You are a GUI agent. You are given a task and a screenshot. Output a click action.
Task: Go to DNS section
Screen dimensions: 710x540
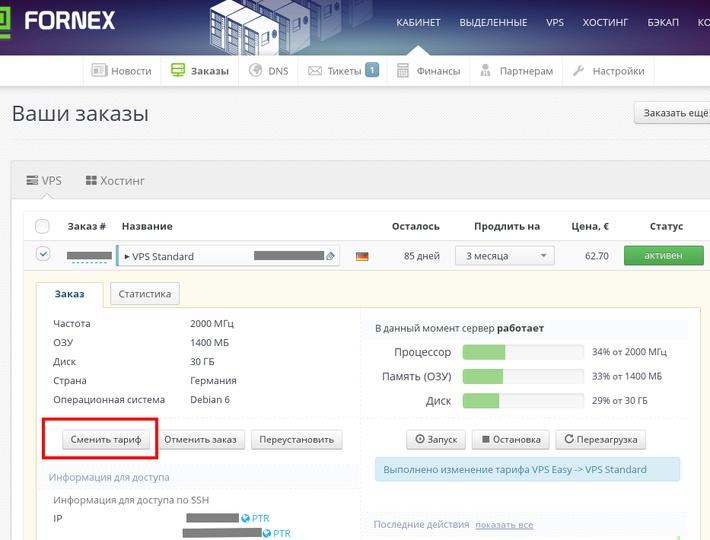coord(269,71)
